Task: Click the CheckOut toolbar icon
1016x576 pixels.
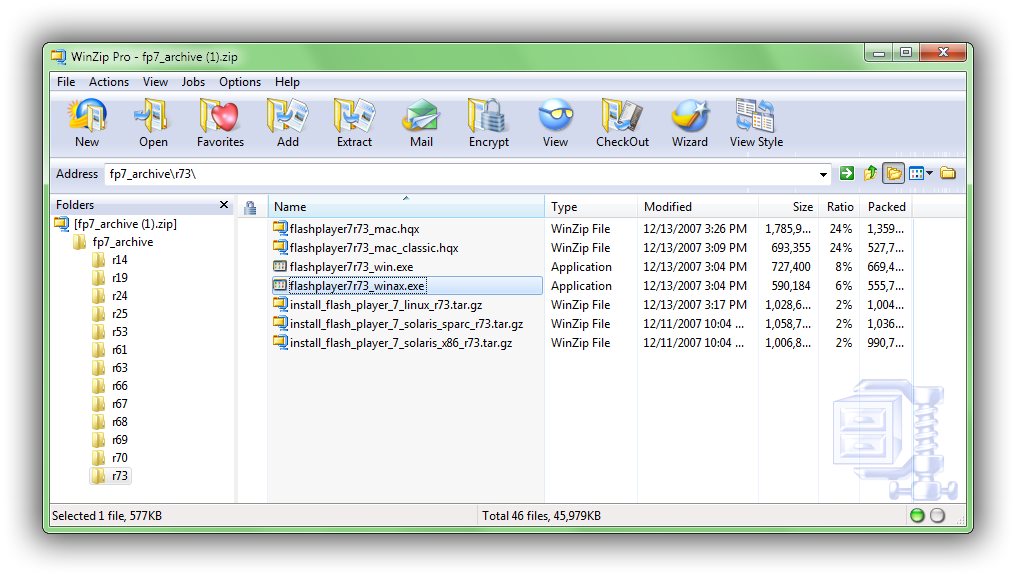Action: tap(622, 123)
